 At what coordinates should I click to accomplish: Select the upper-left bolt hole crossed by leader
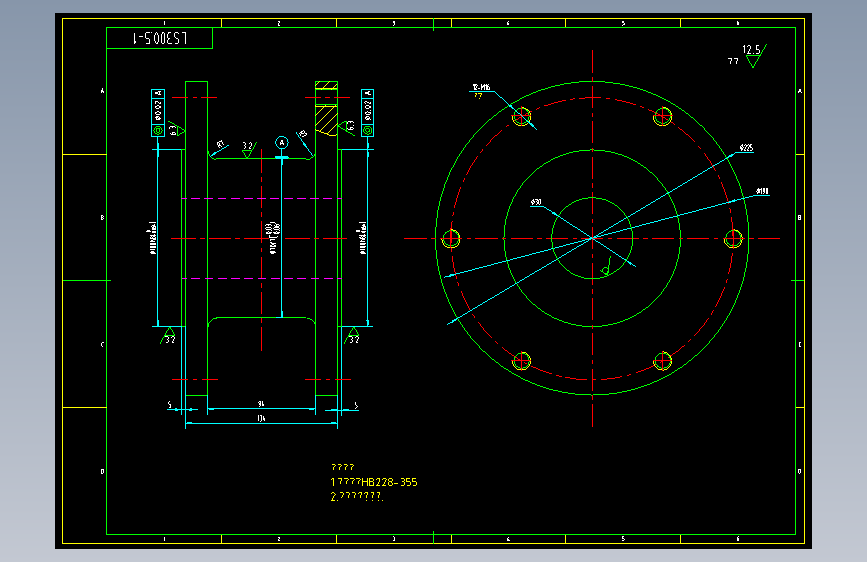click(522, 117)
